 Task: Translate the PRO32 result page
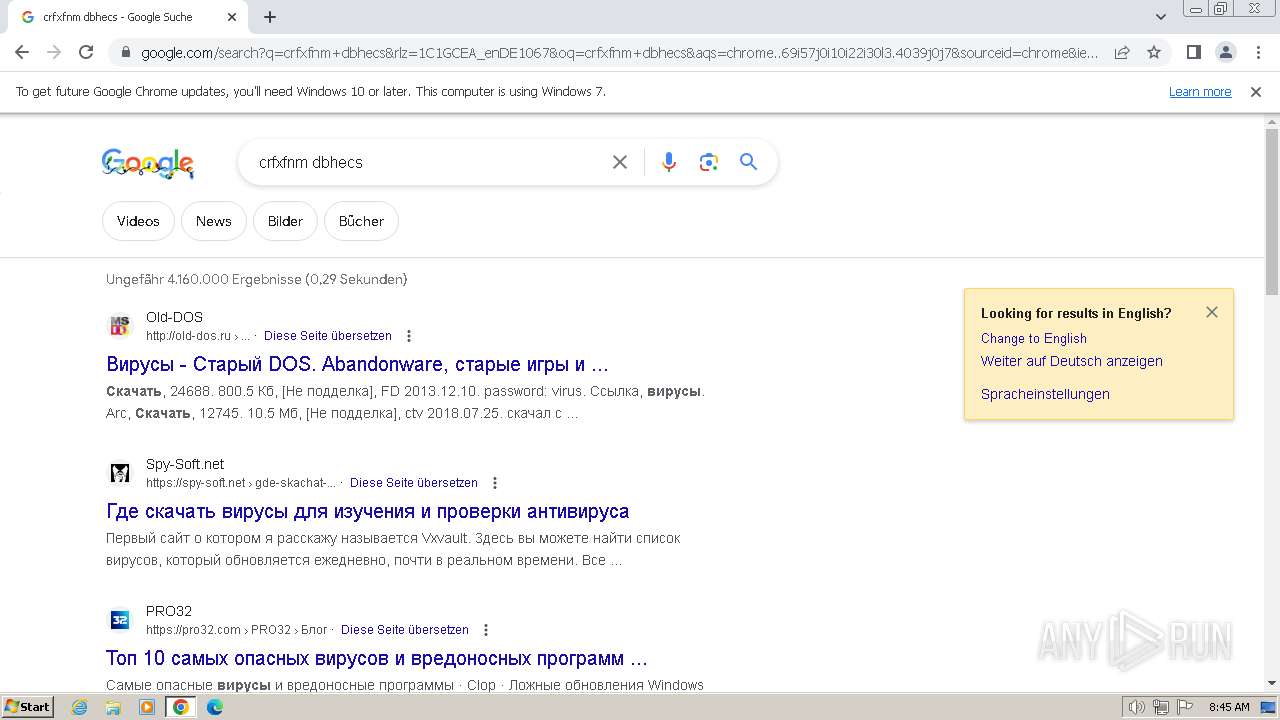(x=405, y=630)
